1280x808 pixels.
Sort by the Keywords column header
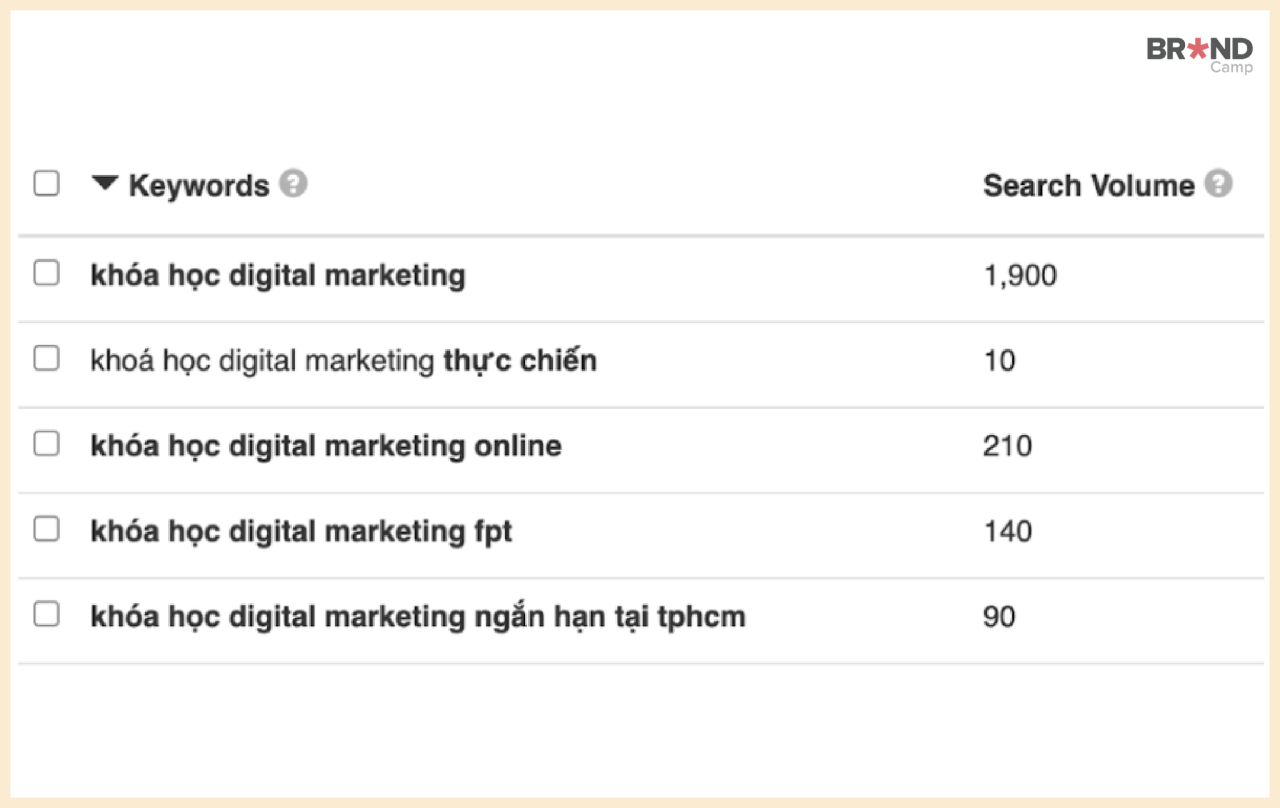pyautogui.click(x=199, y=186)
